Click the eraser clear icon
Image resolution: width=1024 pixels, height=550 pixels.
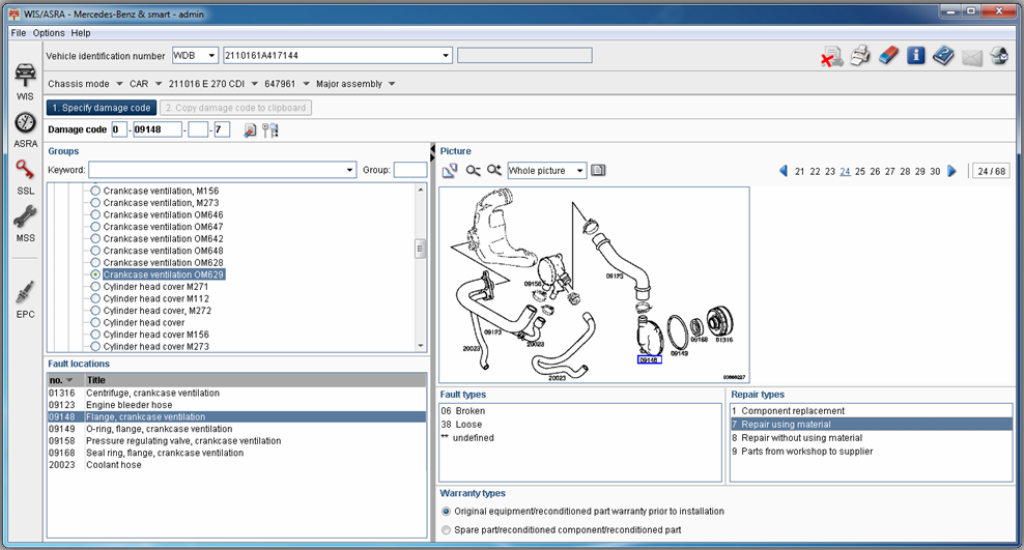[889, 56]
